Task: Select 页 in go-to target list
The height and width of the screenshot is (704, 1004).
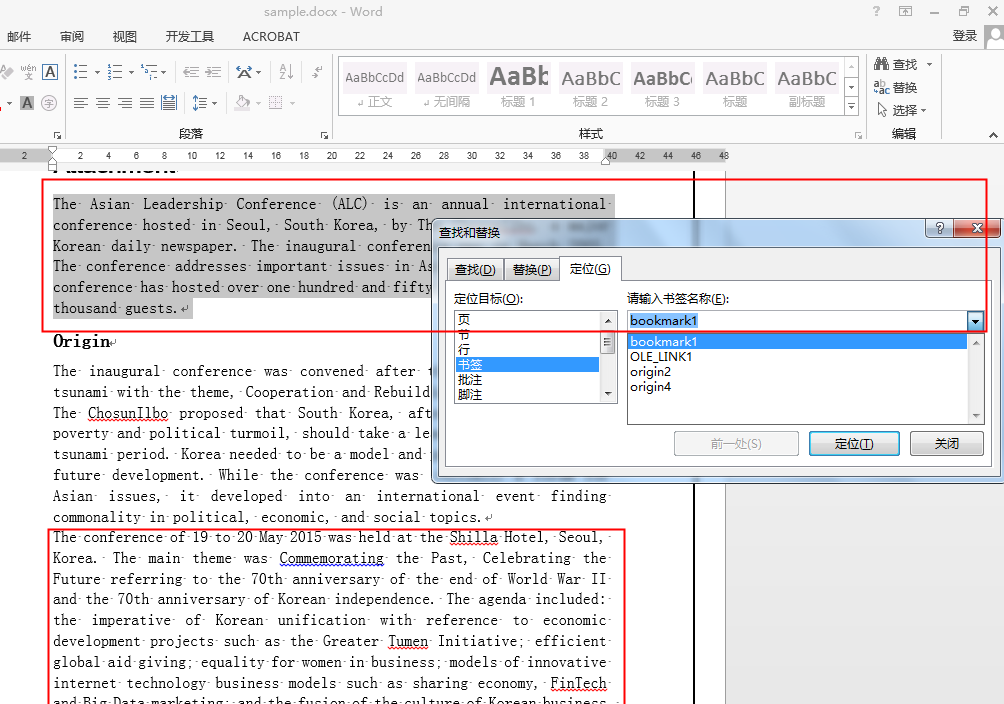Action: tap(527, 319)
